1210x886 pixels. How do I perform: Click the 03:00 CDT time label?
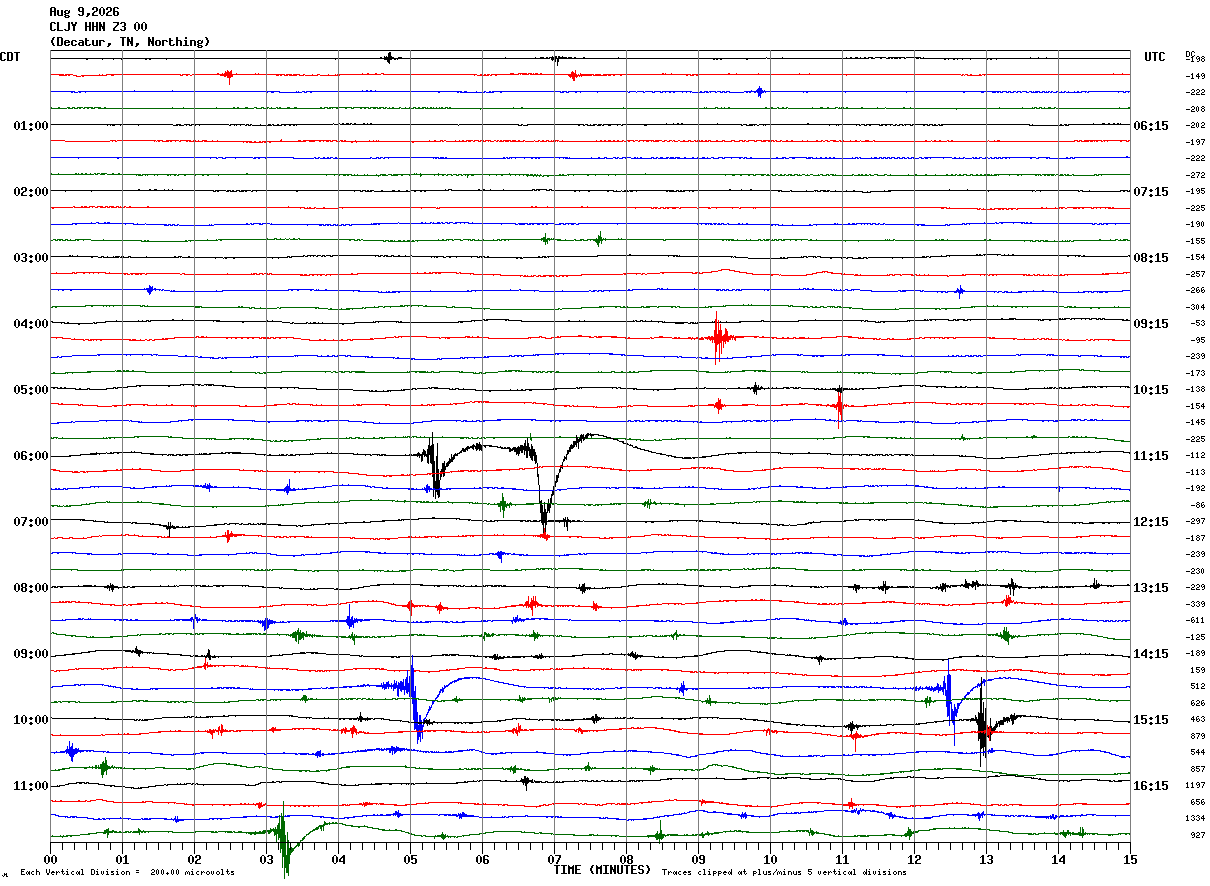tap(31, 258)
